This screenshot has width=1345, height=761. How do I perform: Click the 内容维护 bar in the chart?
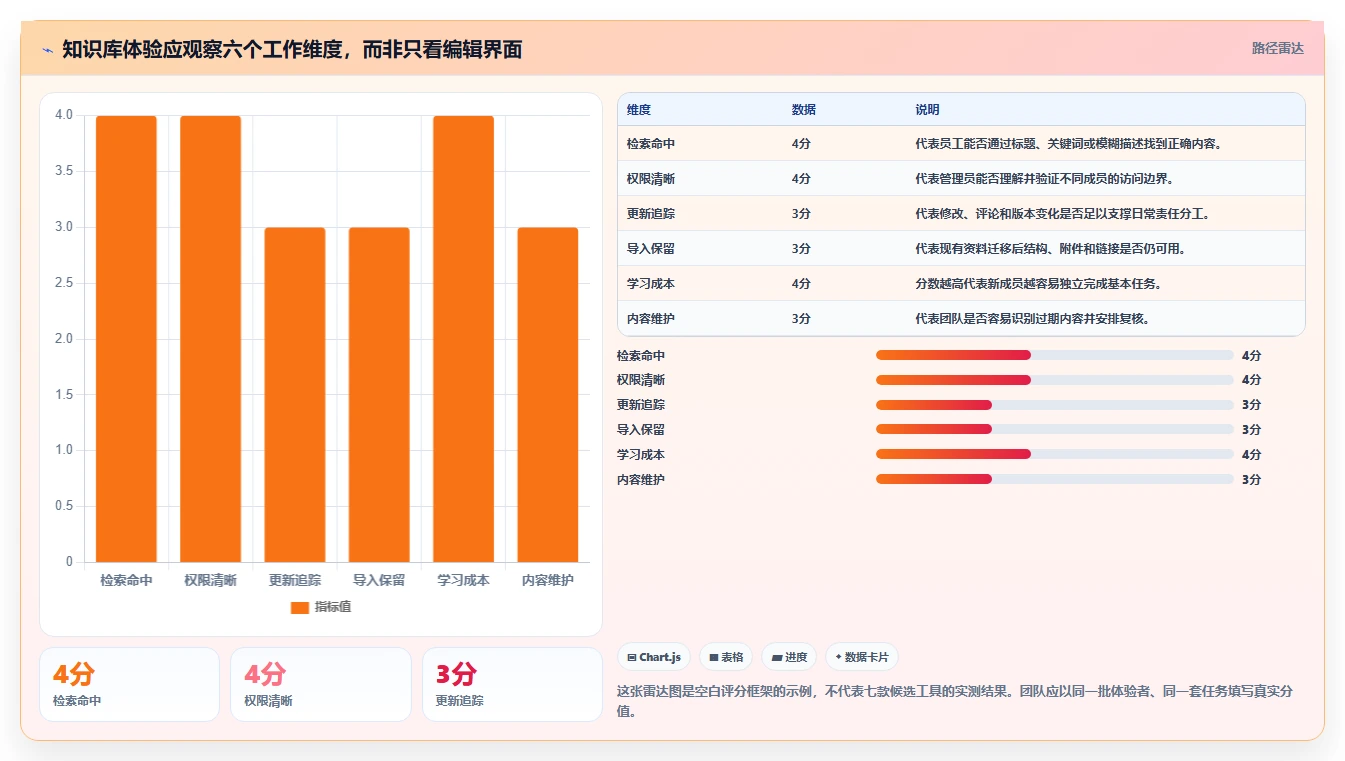pos(548,395)
